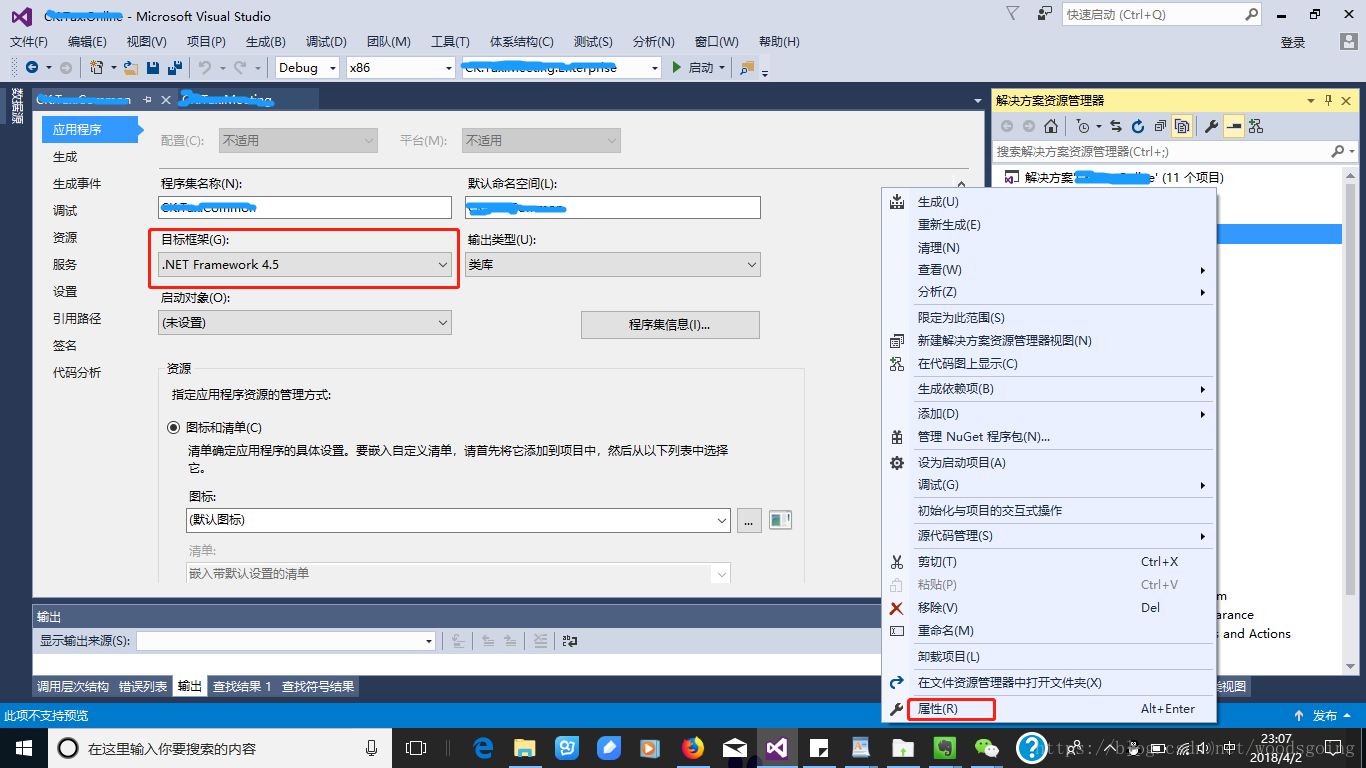Click the Save All toolbar icon
This screenshot has width=1366, height=768.
pos(174,67)
